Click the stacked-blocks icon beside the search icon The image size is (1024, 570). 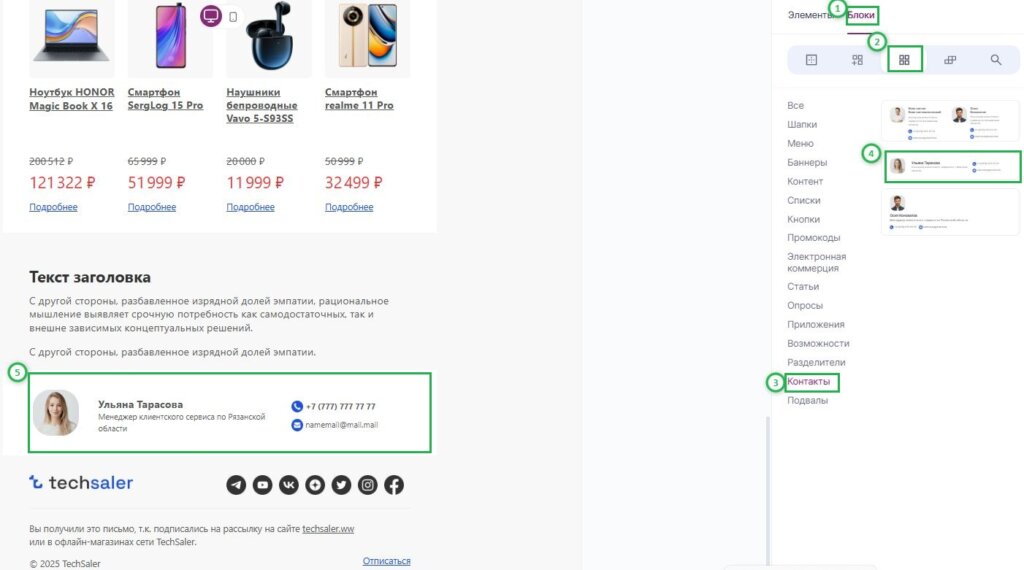coord(950,60)
